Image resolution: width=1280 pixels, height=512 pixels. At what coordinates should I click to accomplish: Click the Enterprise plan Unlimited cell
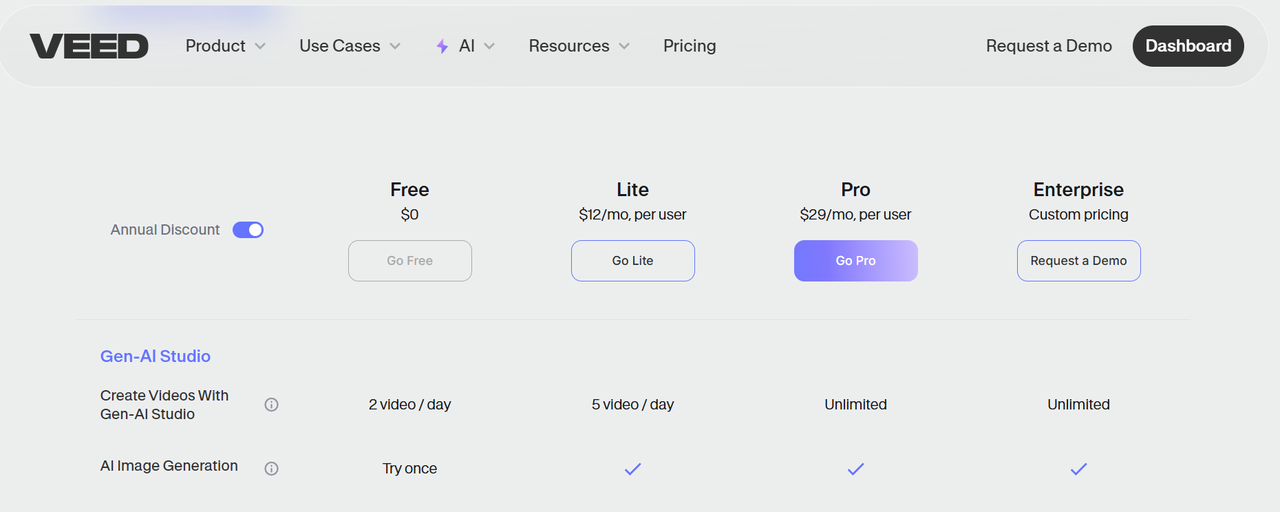tap(1079, 405)
